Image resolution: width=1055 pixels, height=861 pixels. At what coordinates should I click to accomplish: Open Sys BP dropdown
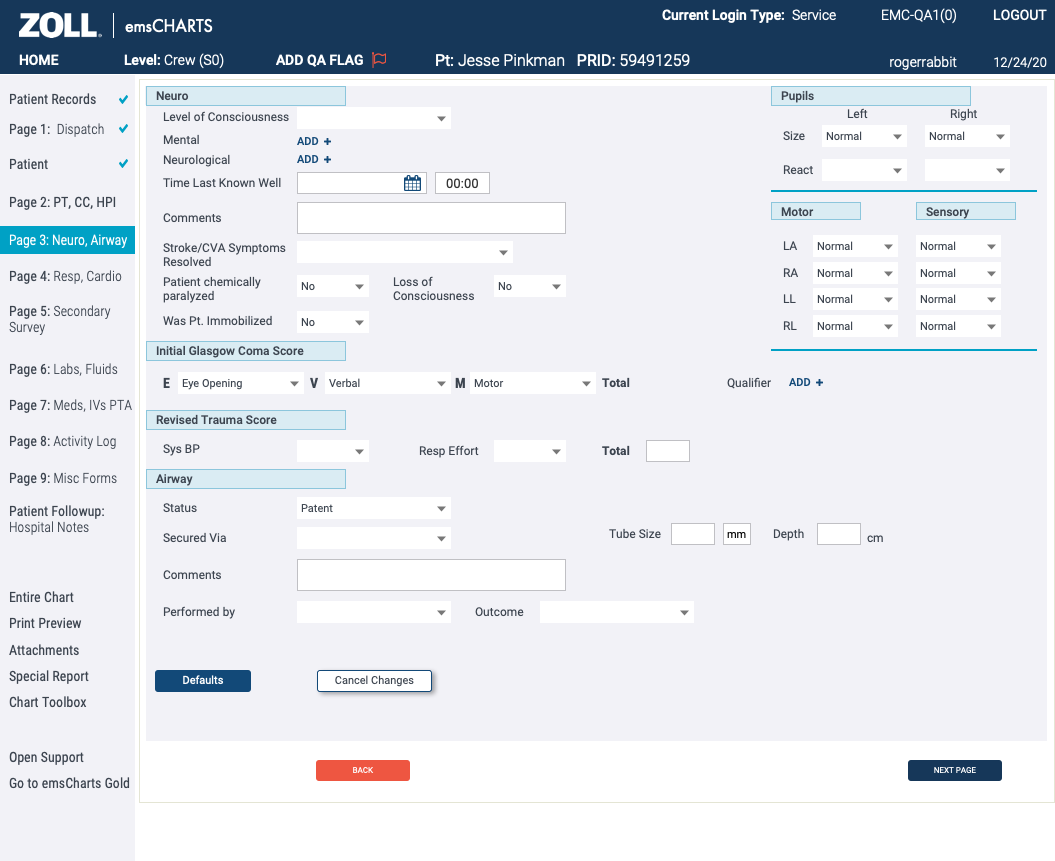332,451
